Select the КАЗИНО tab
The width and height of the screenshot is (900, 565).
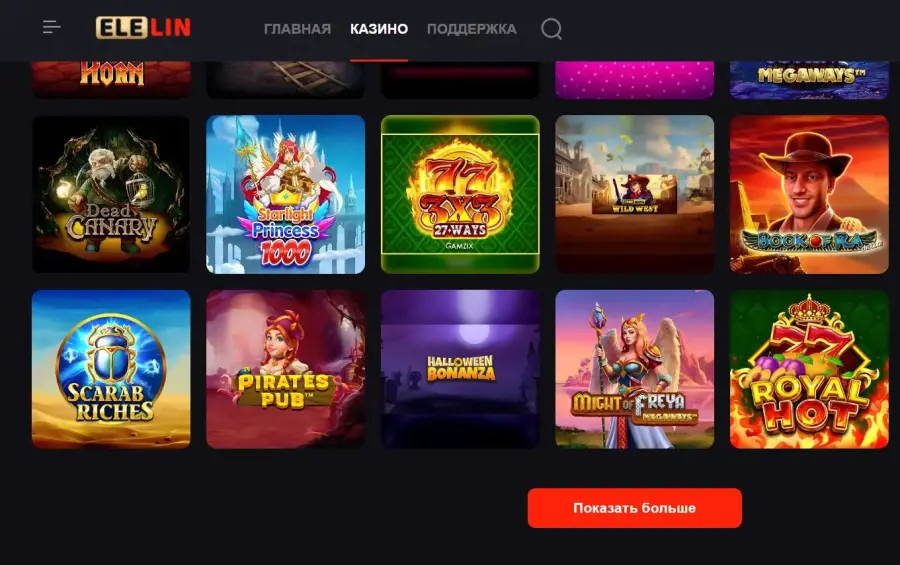(379, 29)
